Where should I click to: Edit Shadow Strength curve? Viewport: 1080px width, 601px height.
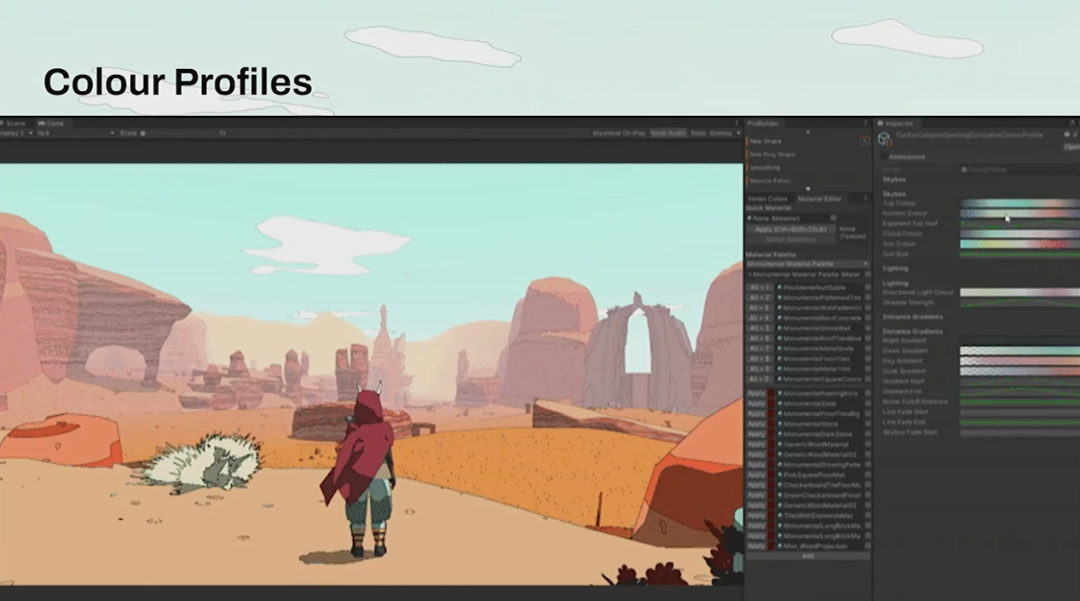(x=1020, y=303)
